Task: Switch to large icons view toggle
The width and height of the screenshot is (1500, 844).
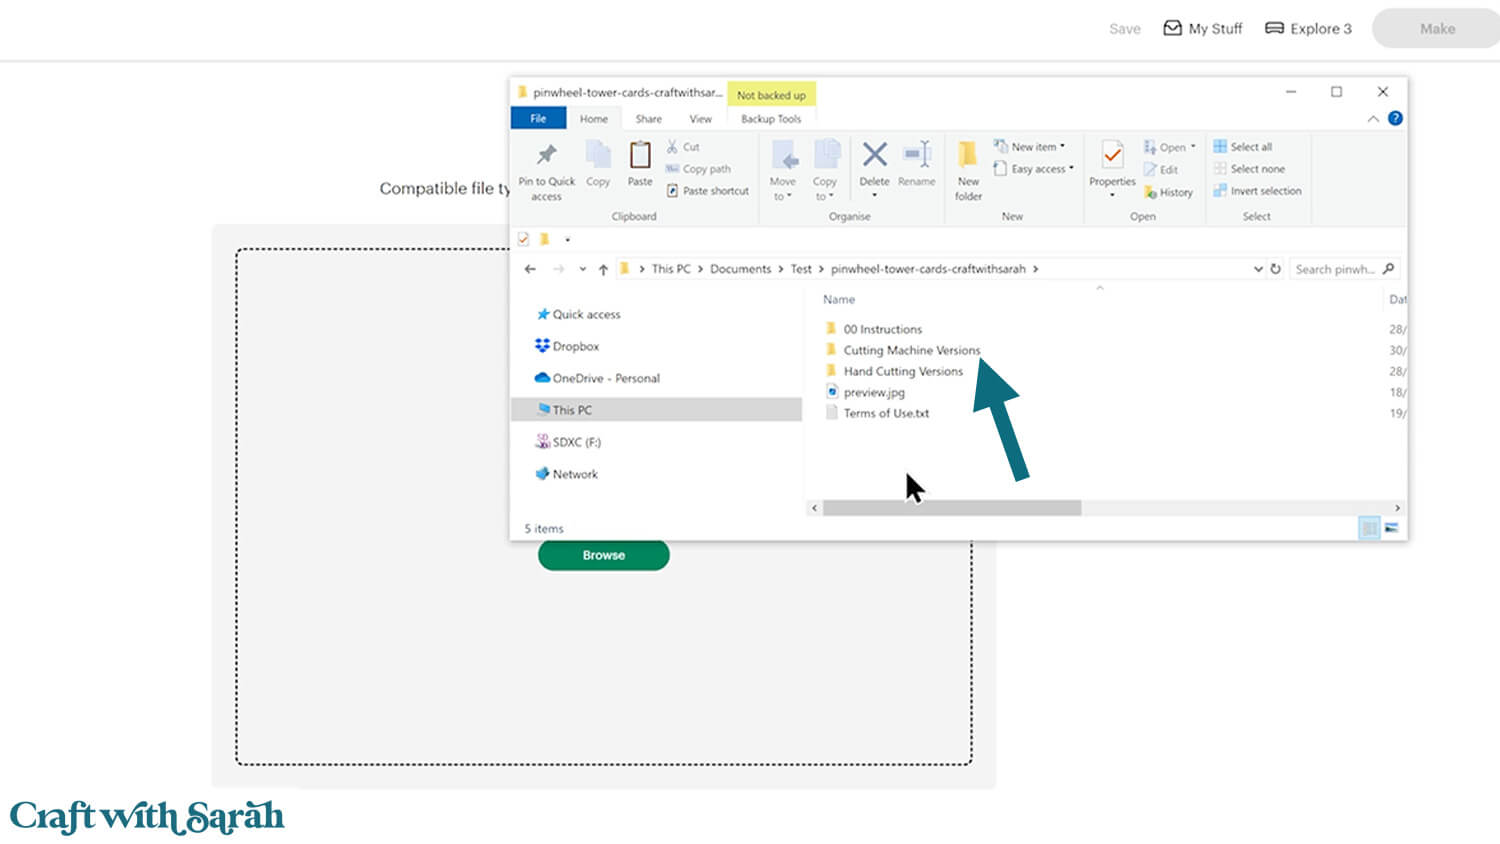Action: click(x=1391, y=528)
